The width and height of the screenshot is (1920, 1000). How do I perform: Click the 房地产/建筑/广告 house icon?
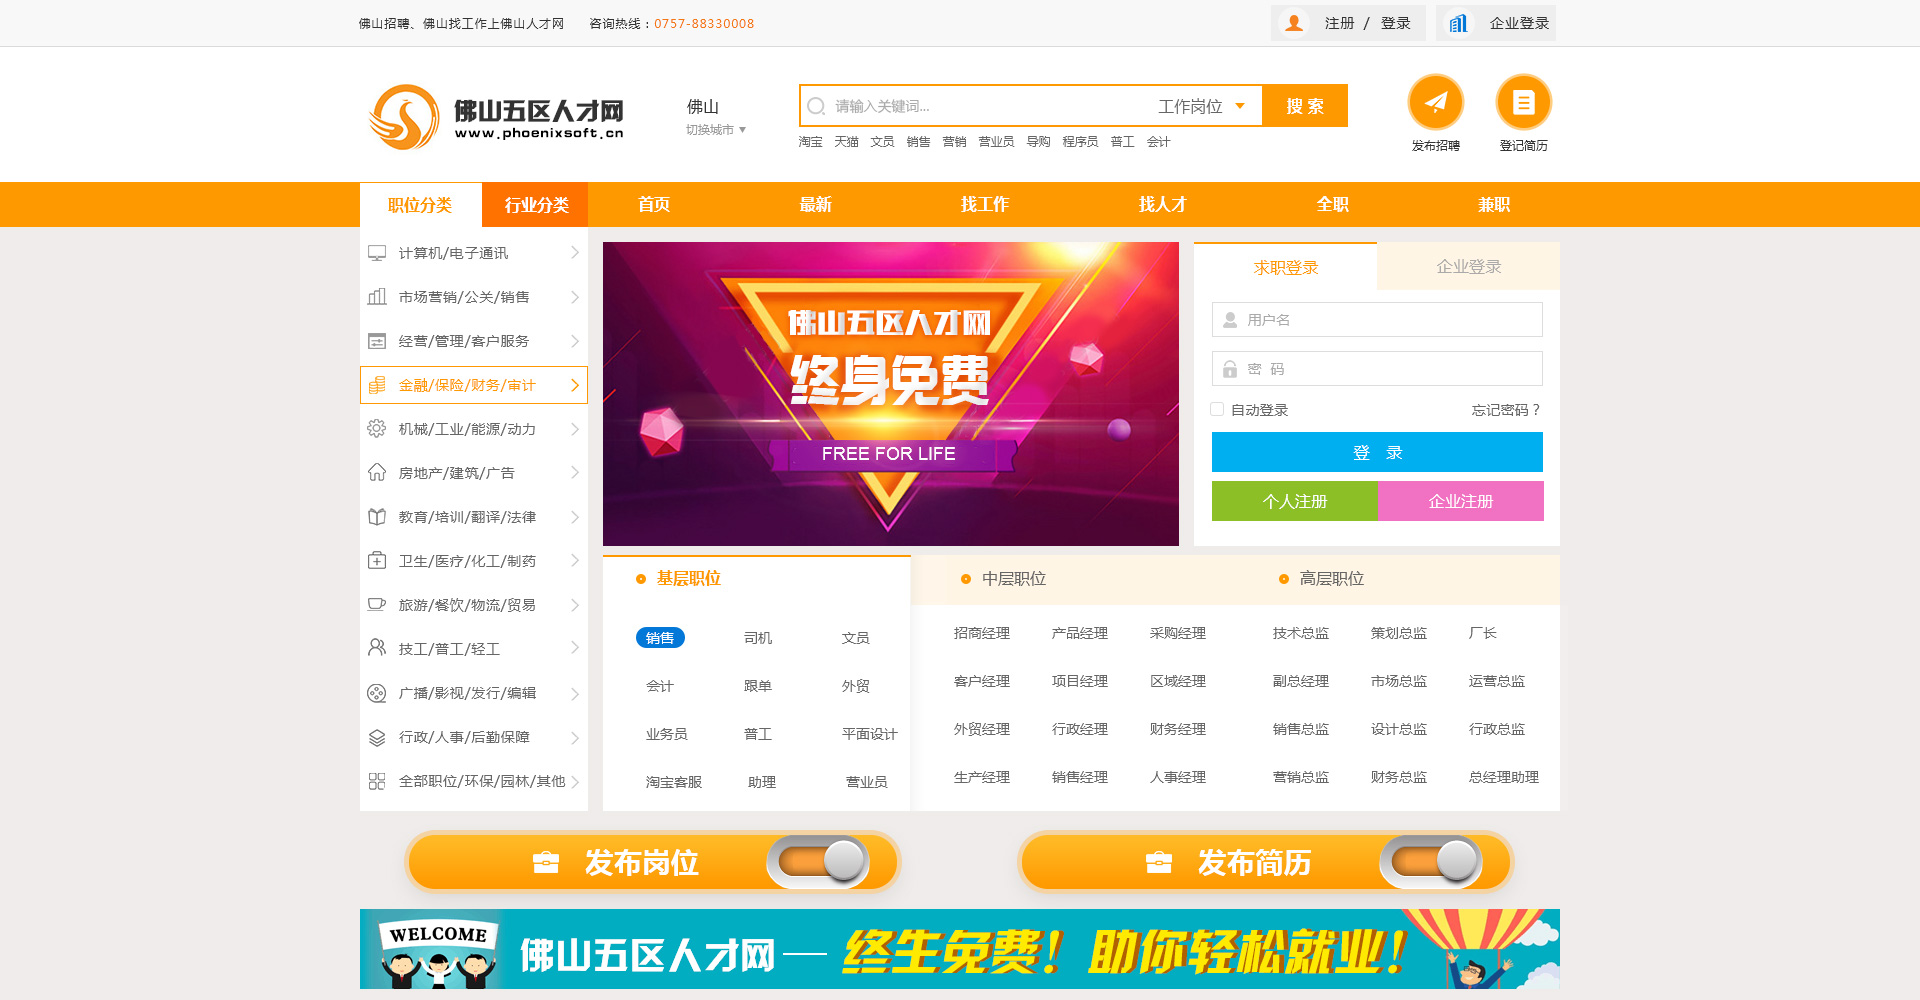pos(377,473)
